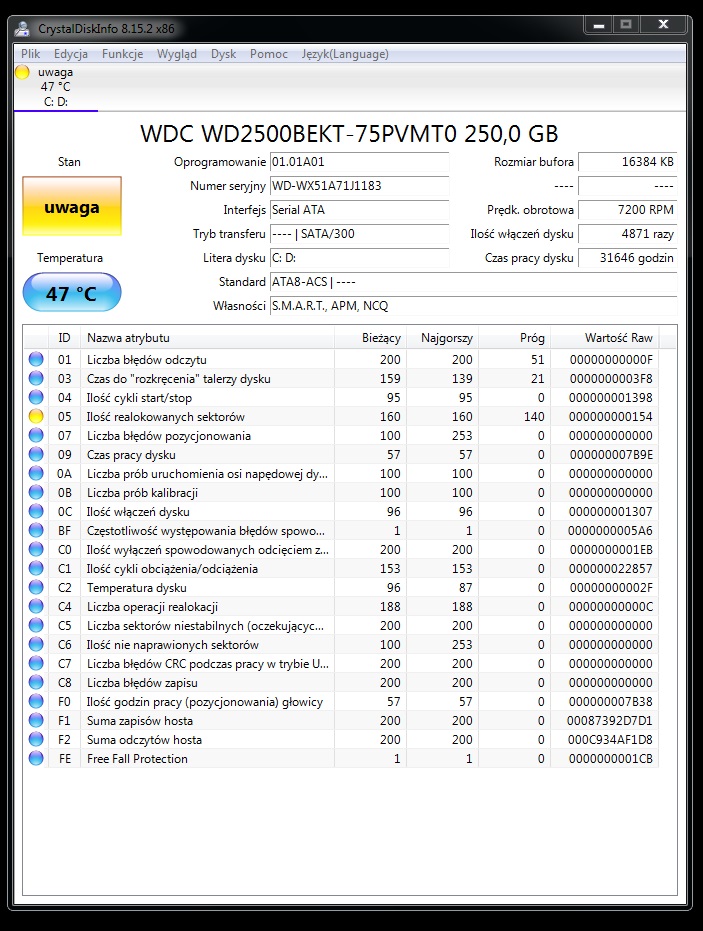
Task: Click the 47 °C temperature button
Action: [x=72, y=293]
